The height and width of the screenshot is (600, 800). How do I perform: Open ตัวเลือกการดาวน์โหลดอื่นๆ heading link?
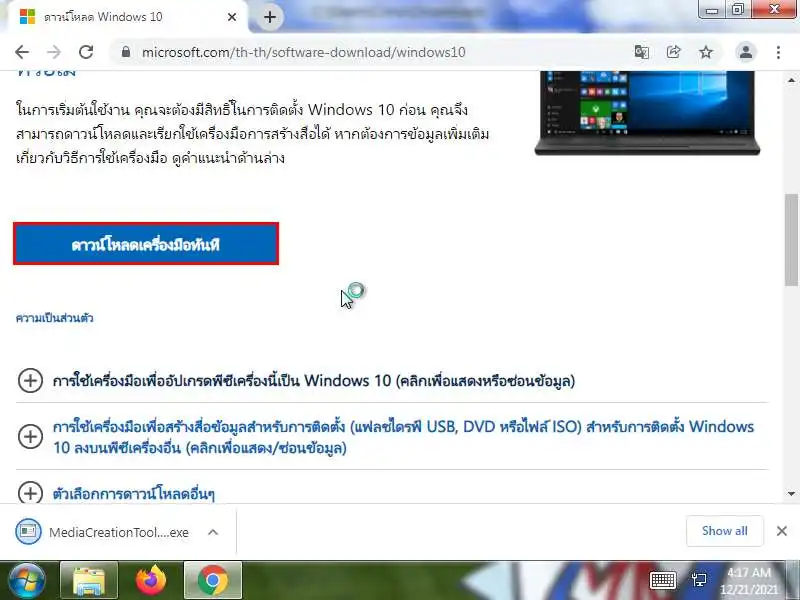click(x=134, y=494)
